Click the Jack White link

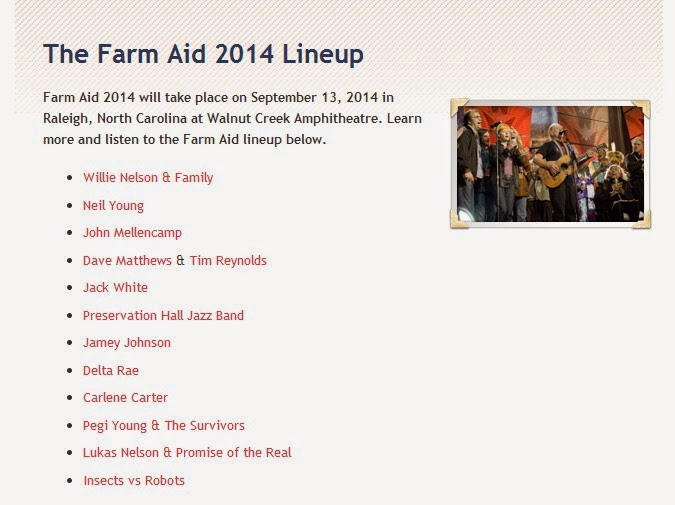coord(115,288)
